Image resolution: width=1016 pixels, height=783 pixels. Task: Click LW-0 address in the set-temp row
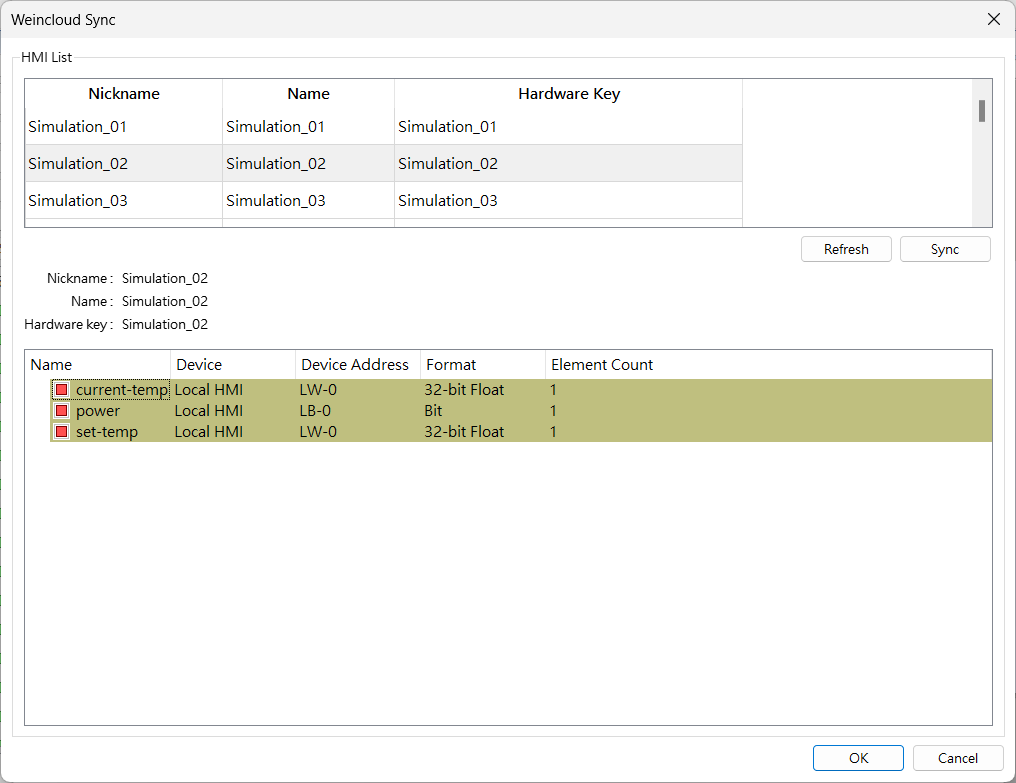coord(318,432)
